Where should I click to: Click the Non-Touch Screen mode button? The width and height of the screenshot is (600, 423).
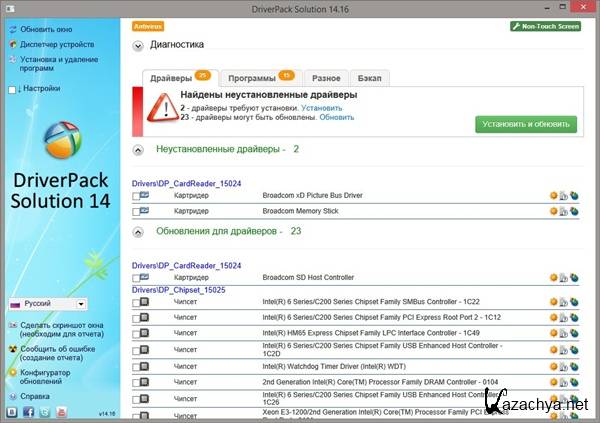(545, 26)
